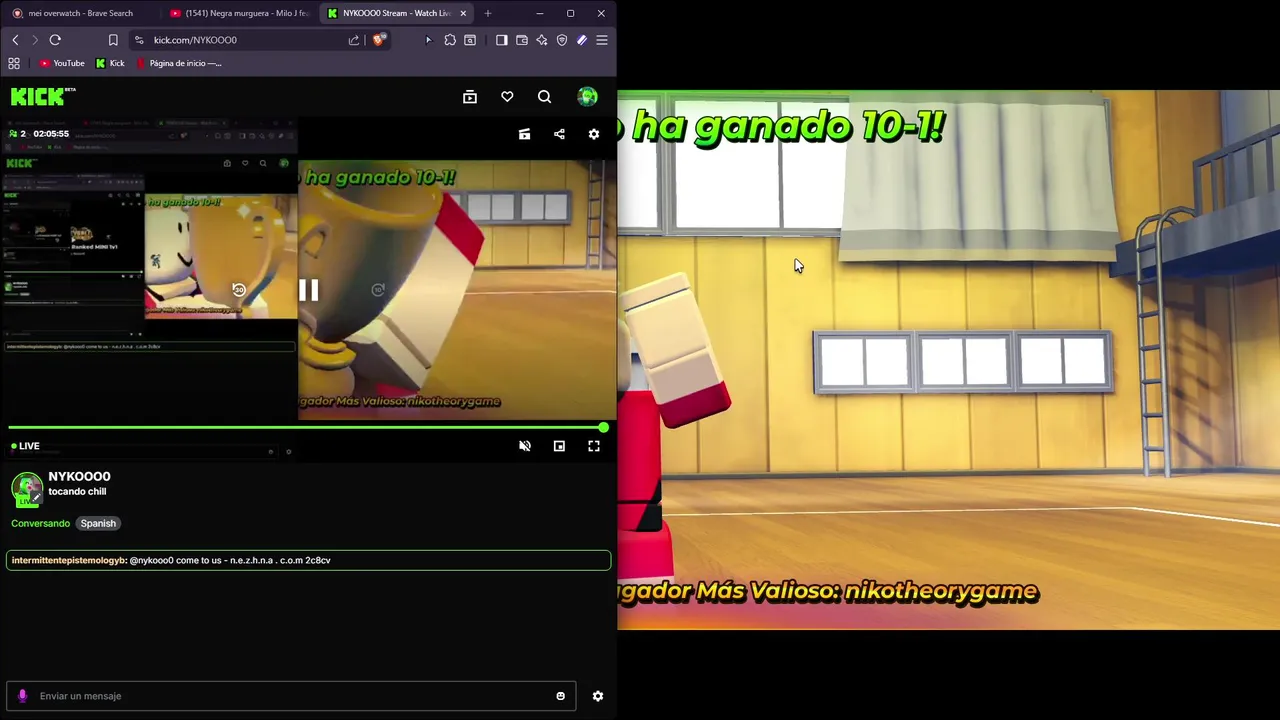Close the NYKOOO0 Stream tab
The image size is (1280, 720).
[x=463, y=13]
